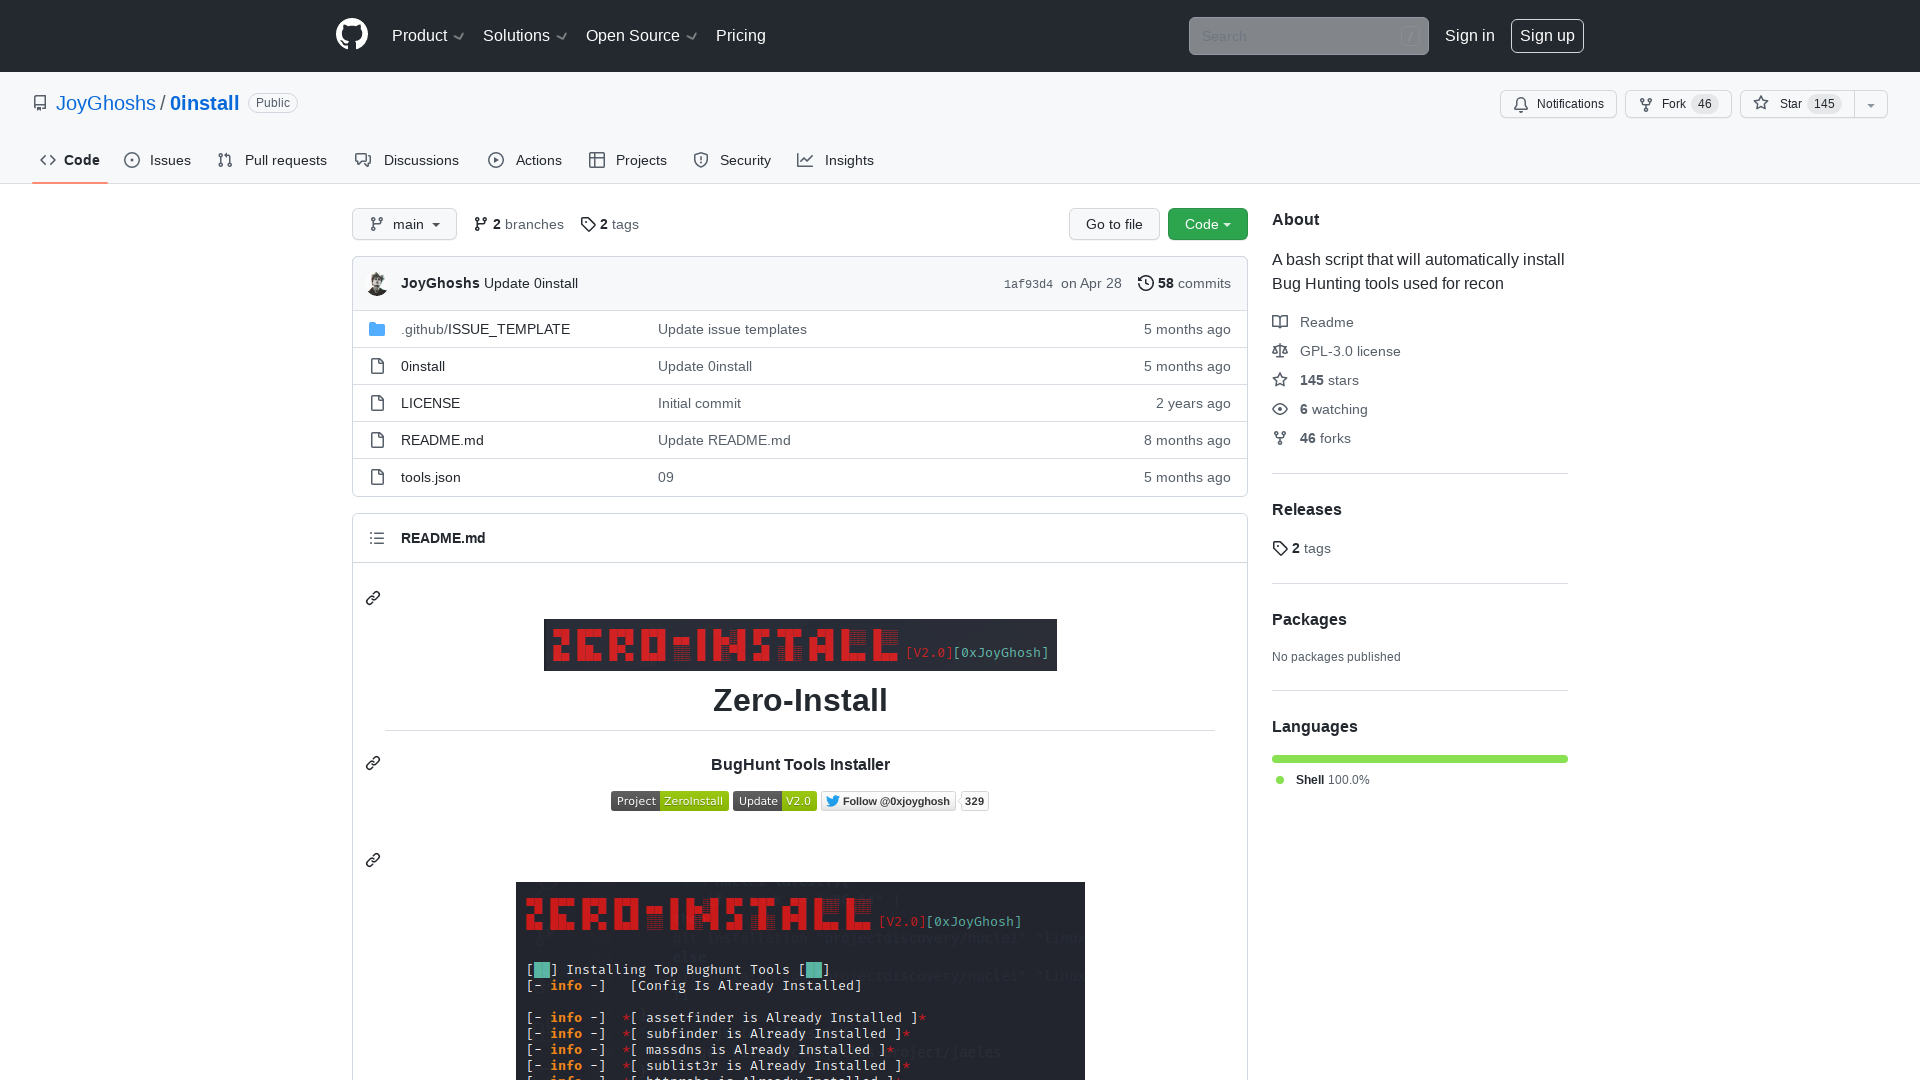Open the LICENSE file
This screenshot has width=1920, height=1080.
tap(431, 403)
